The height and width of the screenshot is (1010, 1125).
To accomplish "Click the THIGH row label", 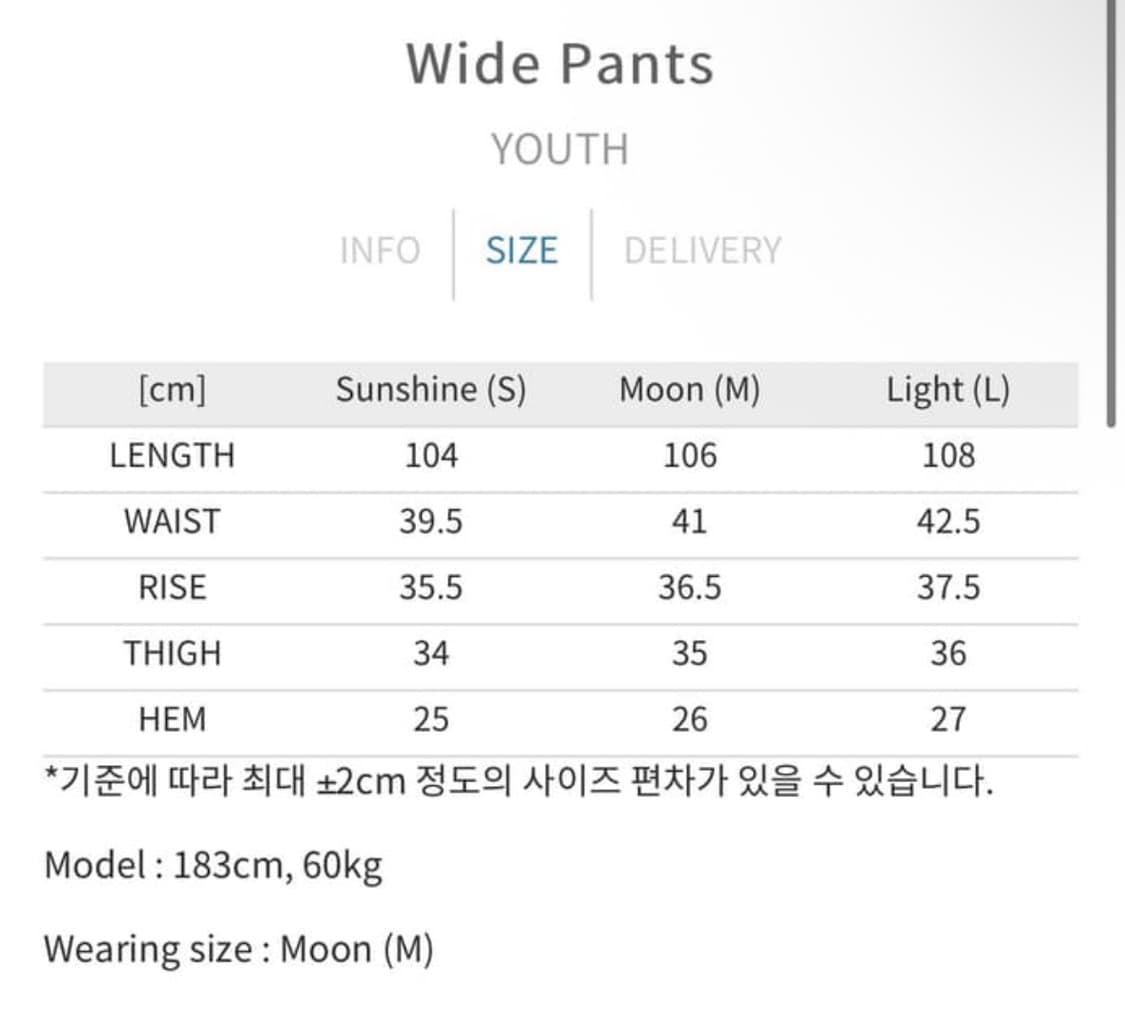I will coord(172,653).
